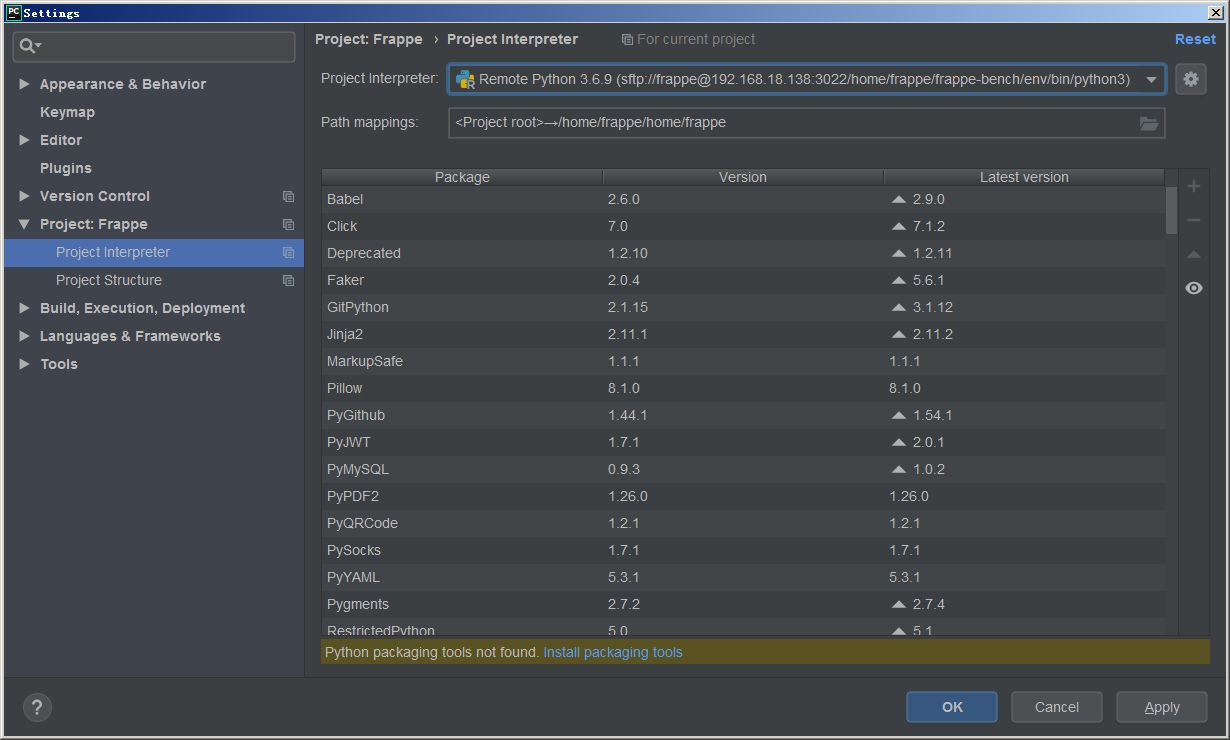Click the remove package minus icon
The height and width of the screenshot is (740, 1230).
click(1194, 220)
